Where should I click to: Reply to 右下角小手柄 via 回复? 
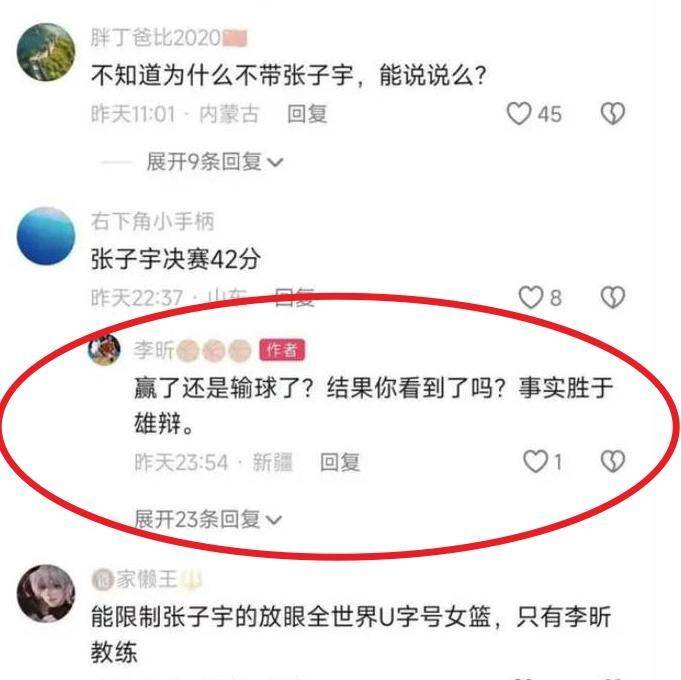tap(295, 298)
